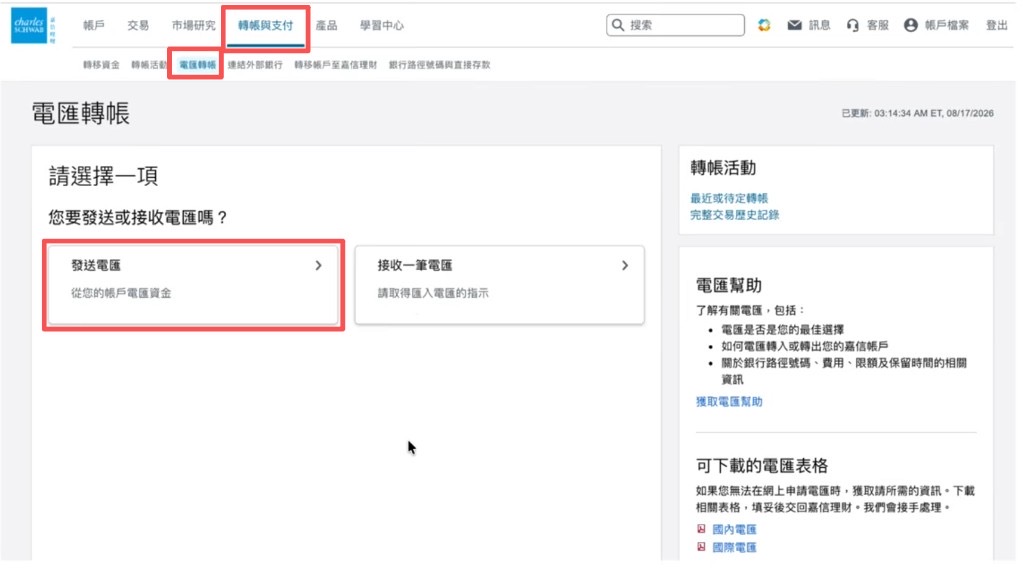Viewport: 1024px width, 568px height.
Task: Open 銀行路徑號碼與直接存款 submenu item
Action: [440, 65]
